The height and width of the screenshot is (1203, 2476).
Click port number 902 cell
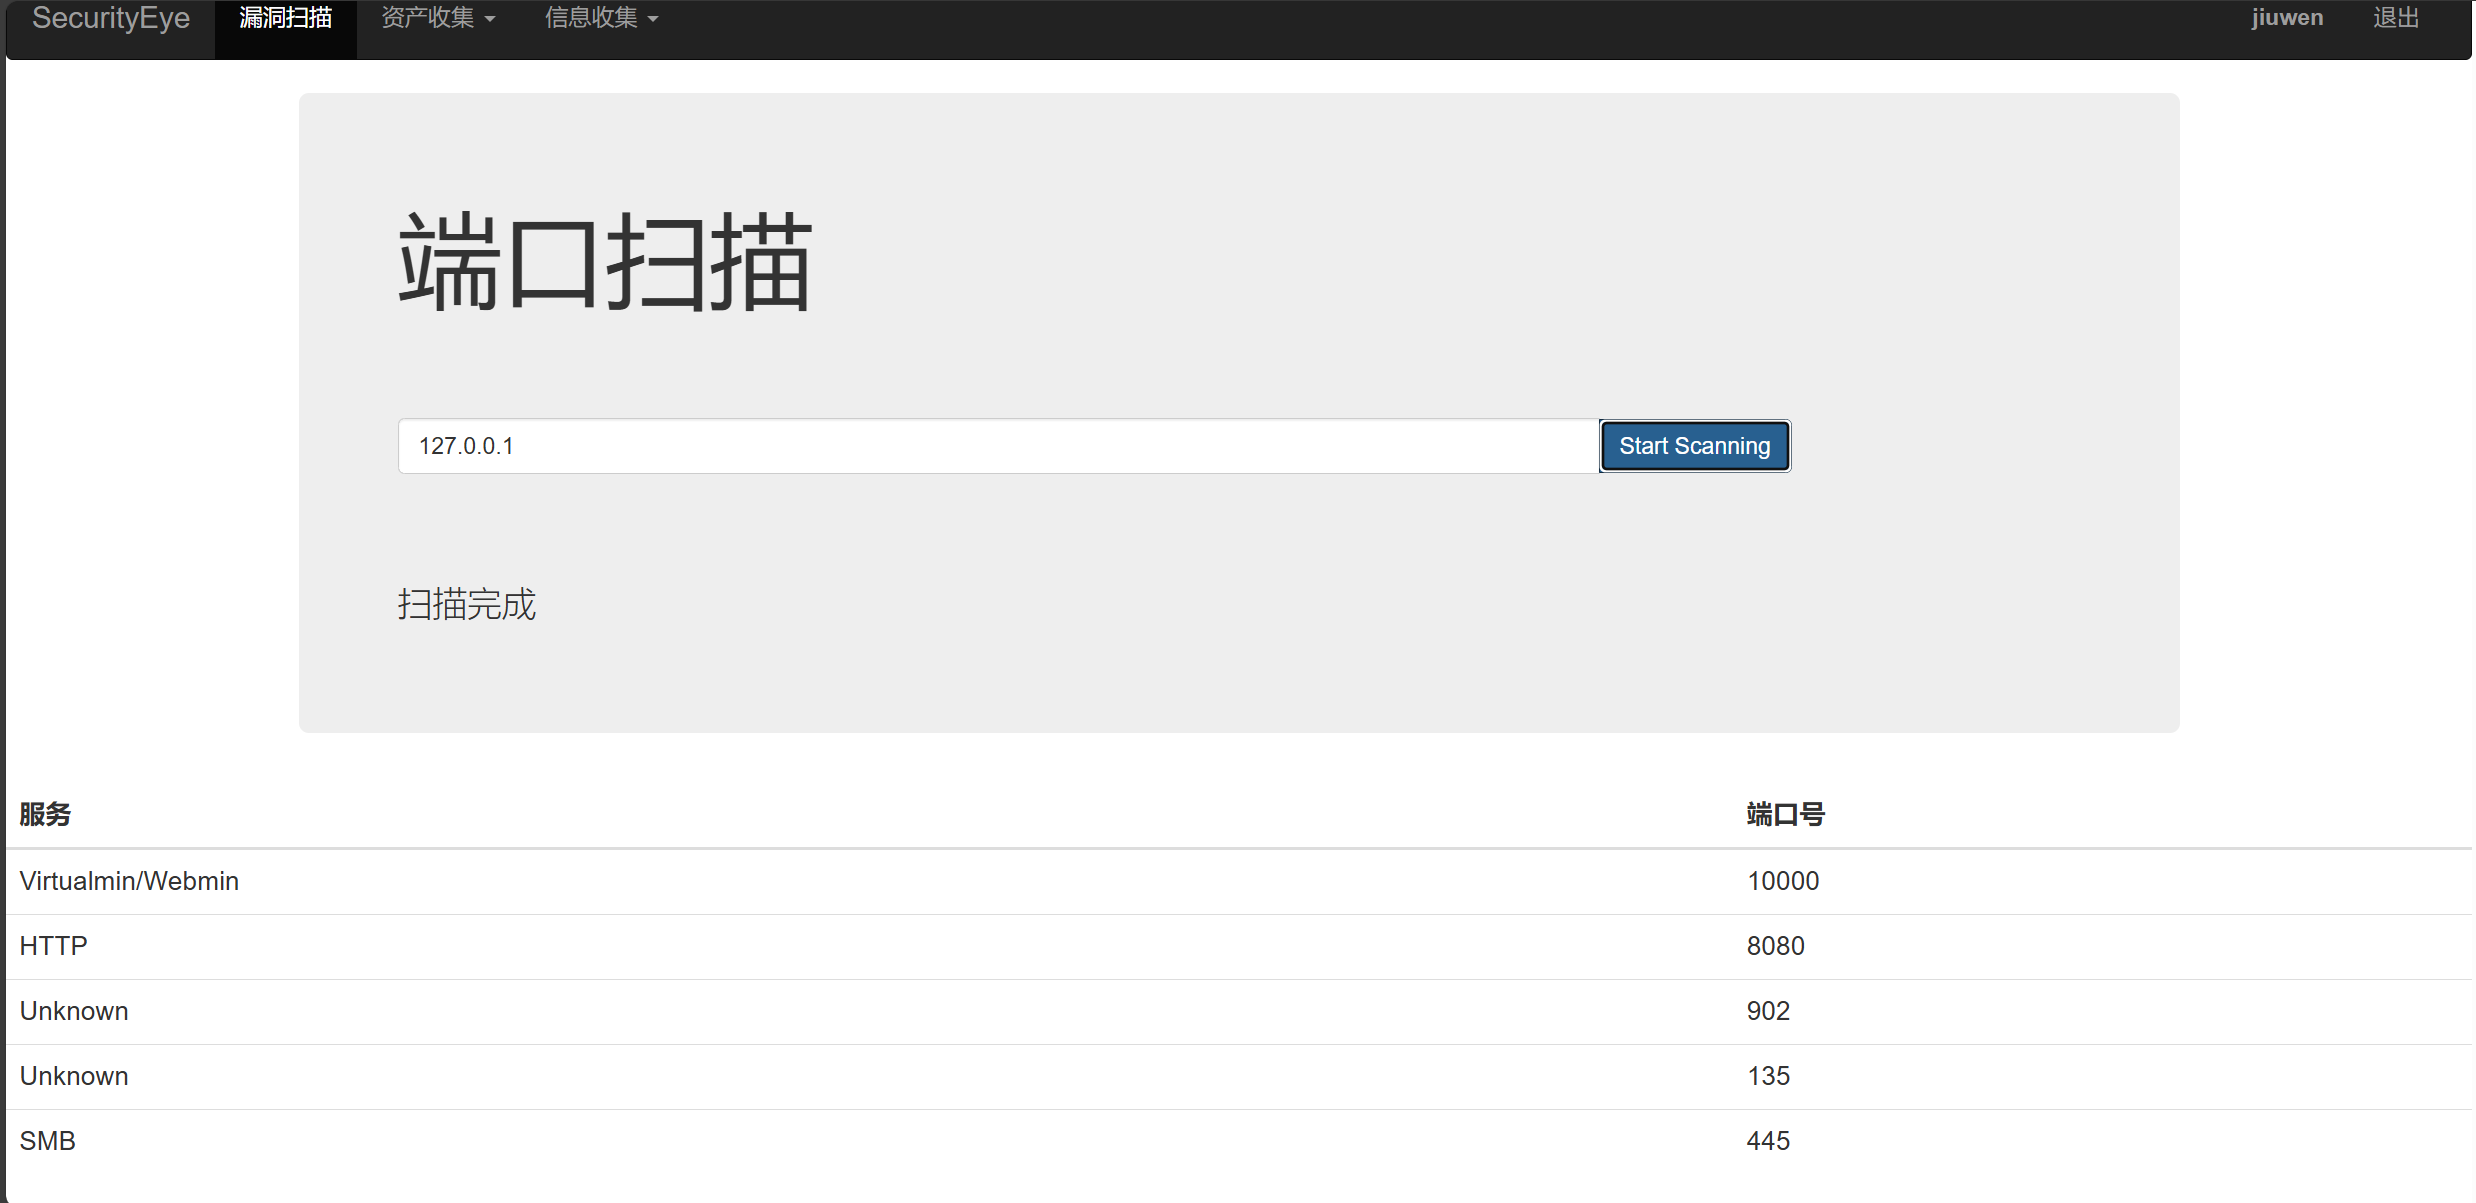pyautogui.click(x=1768, y=1011)
